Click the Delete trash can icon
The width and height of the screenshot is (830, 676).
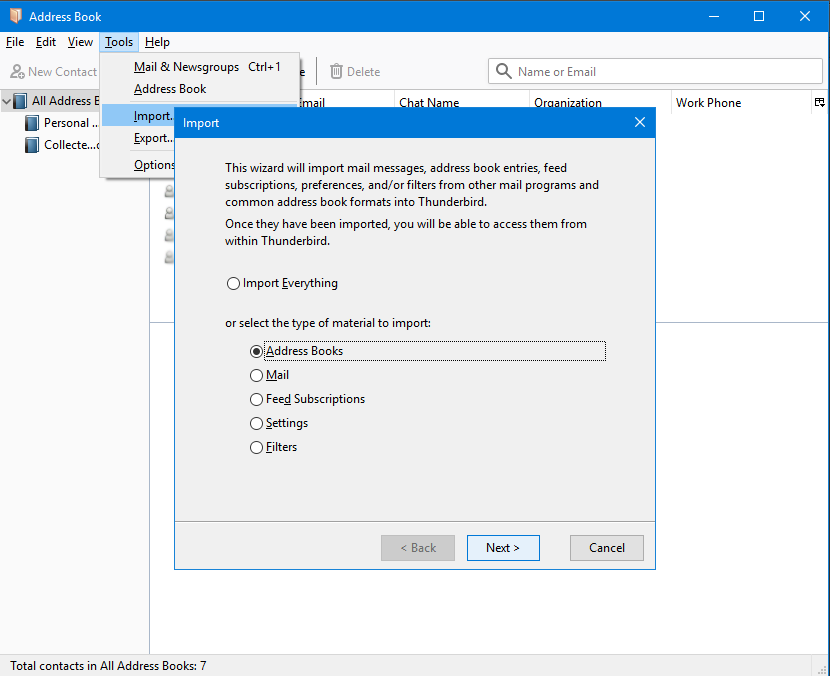tap(336, 71)
